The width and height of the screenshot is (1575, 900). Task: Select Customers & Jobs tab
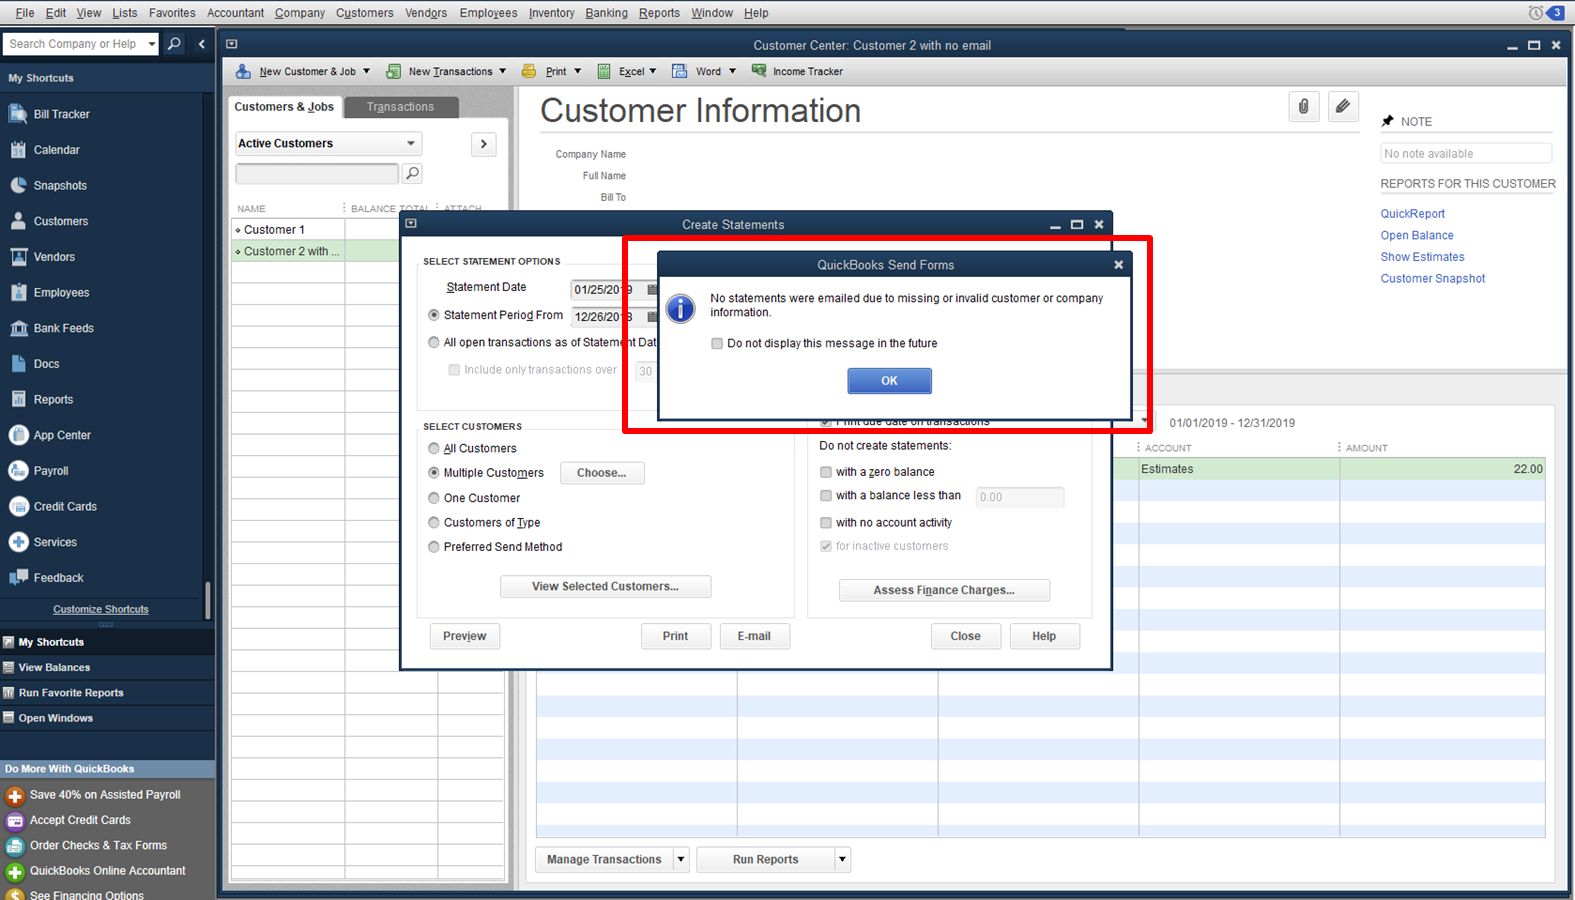[x=284, y=107]
